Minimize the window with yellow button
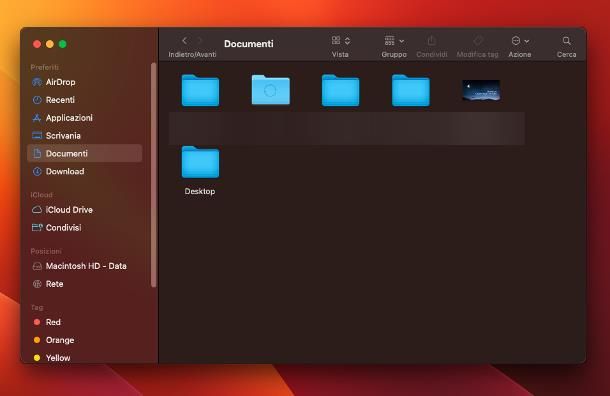The height and width of the screenshot is (396, 610). point(50,44)
